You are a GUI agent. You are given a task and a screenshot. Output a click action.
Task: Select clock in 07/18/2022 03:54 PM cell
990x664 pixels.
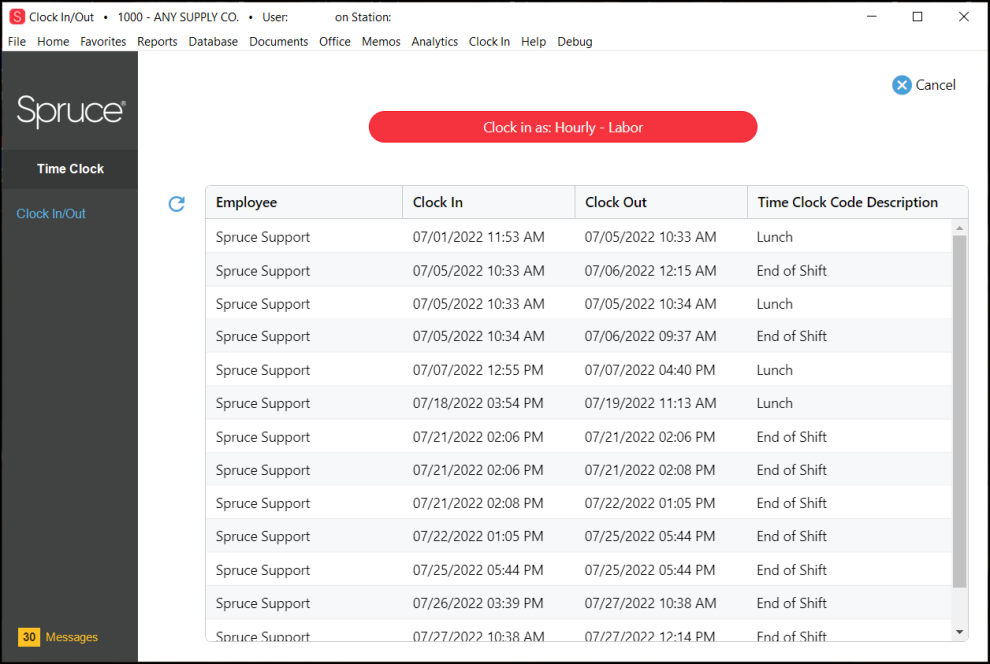pyautogui.click(x=478, y=403)
